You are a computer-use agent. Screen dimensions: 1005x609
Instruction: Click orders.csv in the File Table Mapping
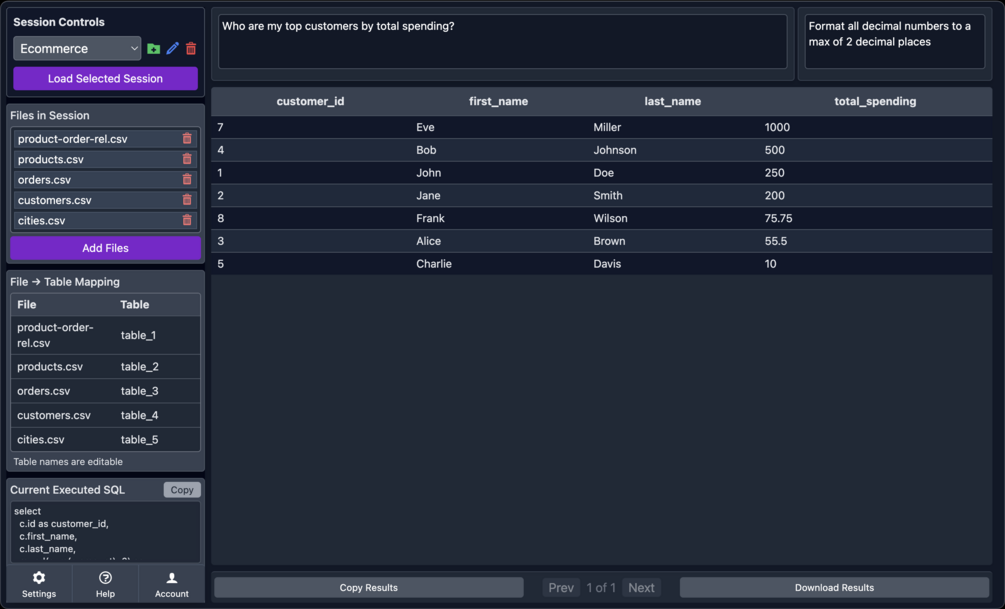click(44, 391)
